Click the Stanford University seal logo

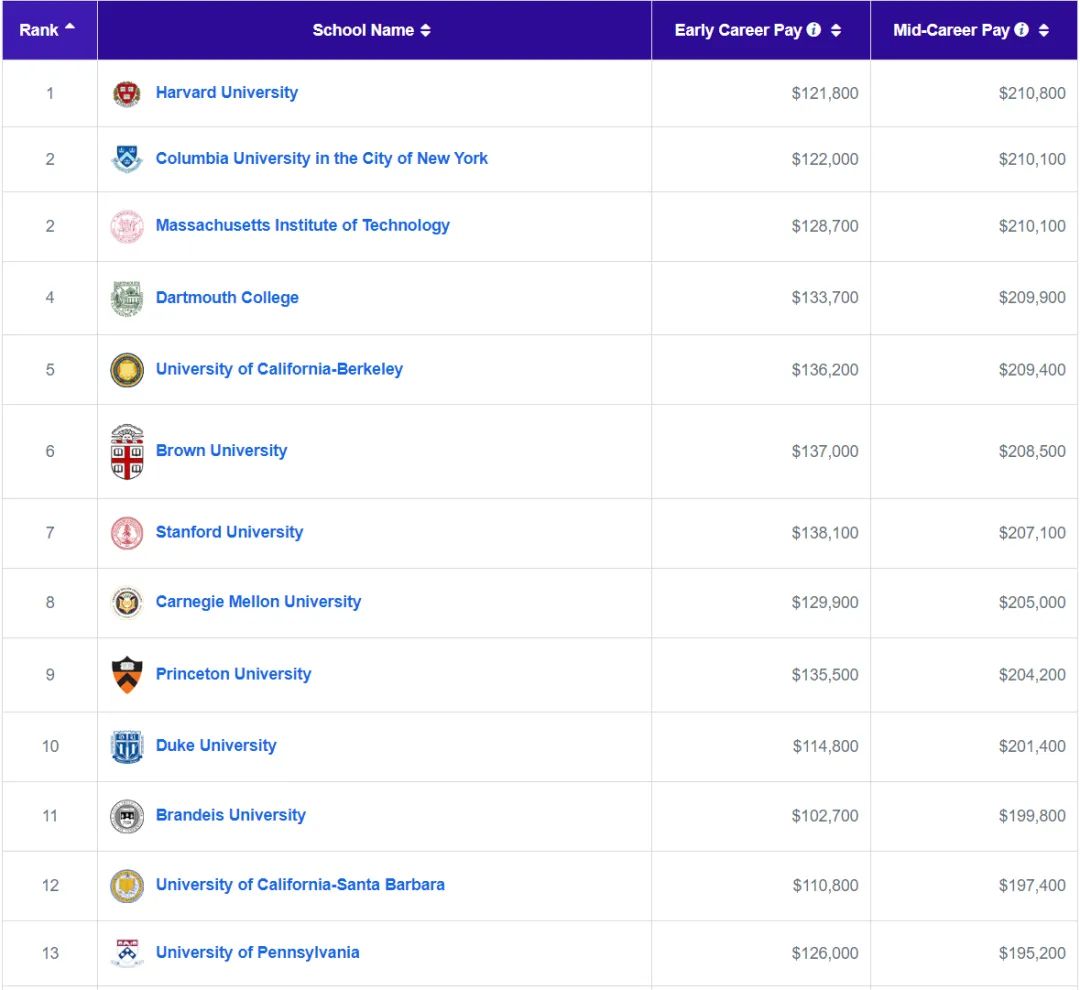127,533
